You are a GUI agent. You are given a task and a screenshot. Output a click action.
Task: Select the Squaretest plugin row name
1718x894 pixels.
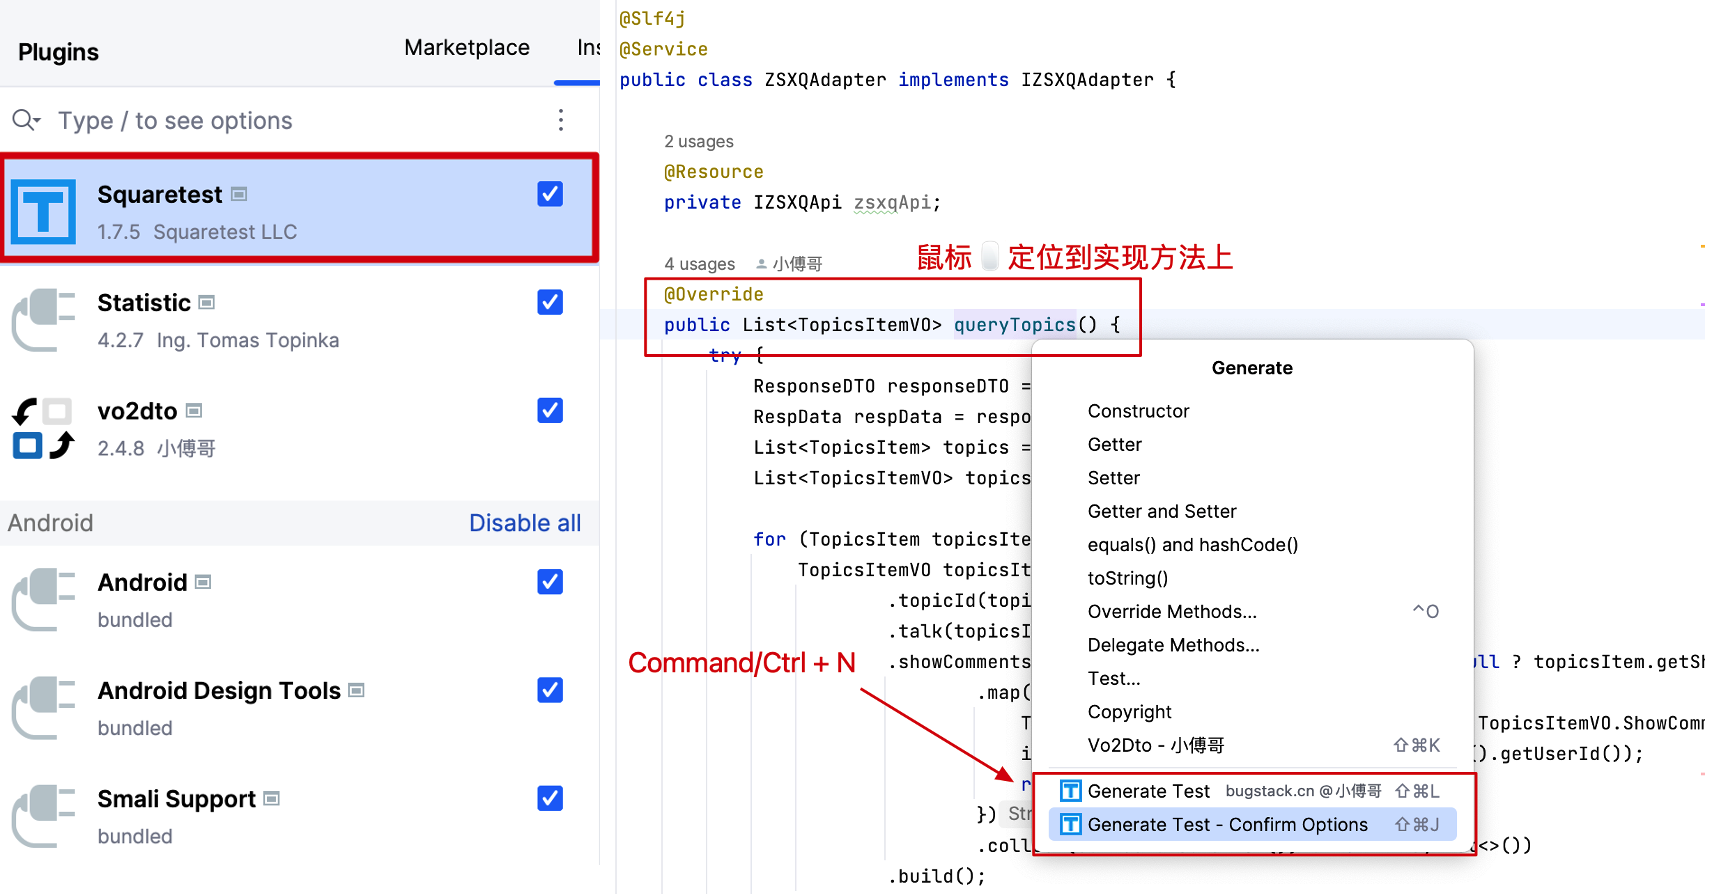pyautogui.click(x=160, y=195)
